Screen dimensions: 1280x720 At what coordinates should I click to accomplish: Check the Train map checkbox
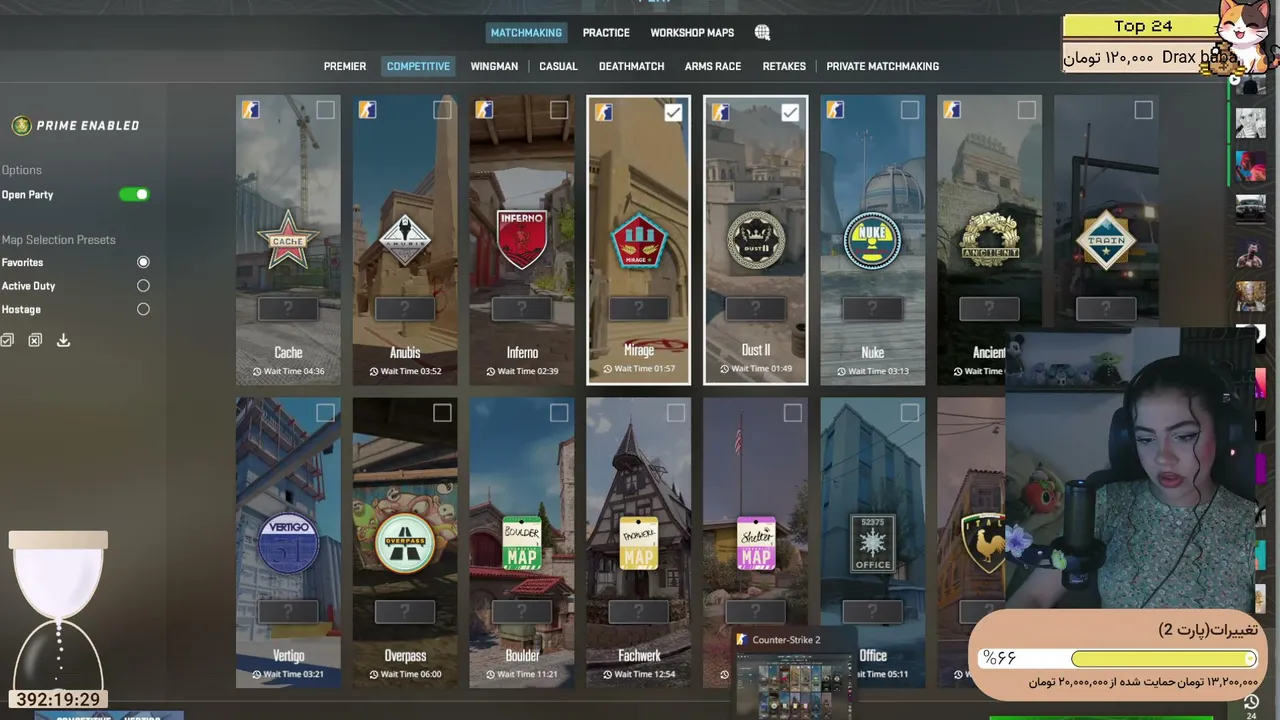tap(1144, 110)
